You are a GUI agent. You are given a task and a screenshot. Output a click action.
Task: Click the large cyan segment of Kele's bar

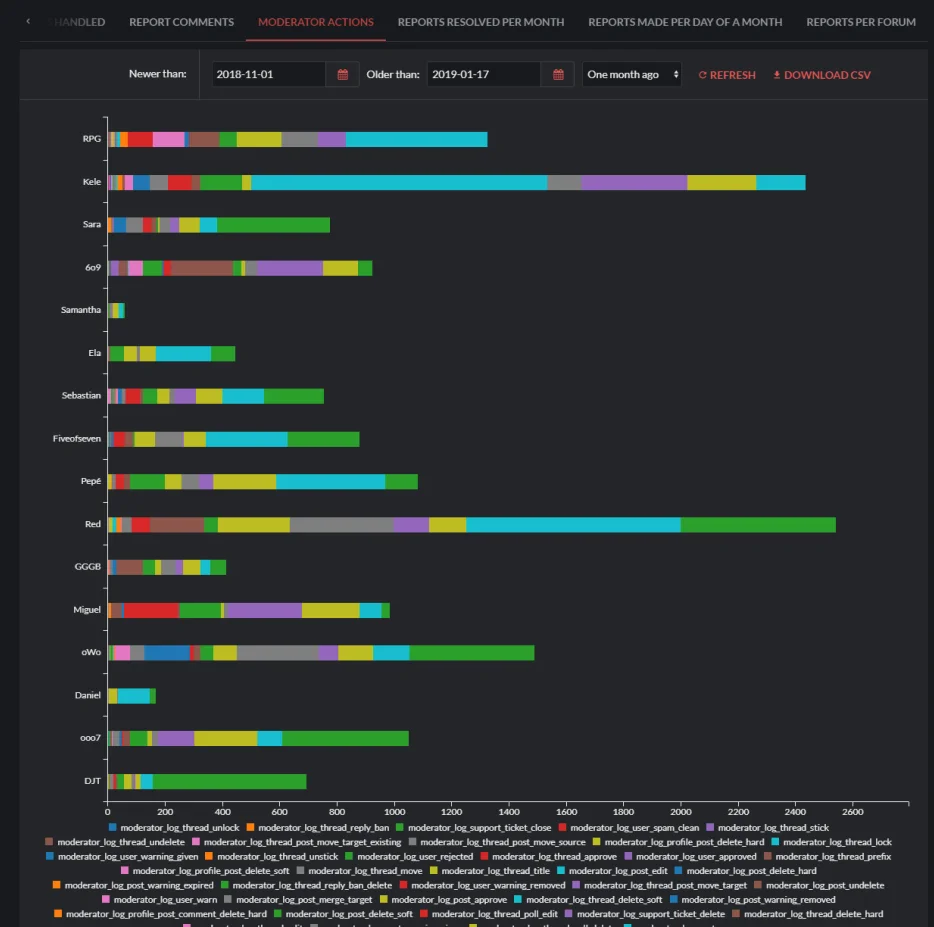tap(398, 182)
